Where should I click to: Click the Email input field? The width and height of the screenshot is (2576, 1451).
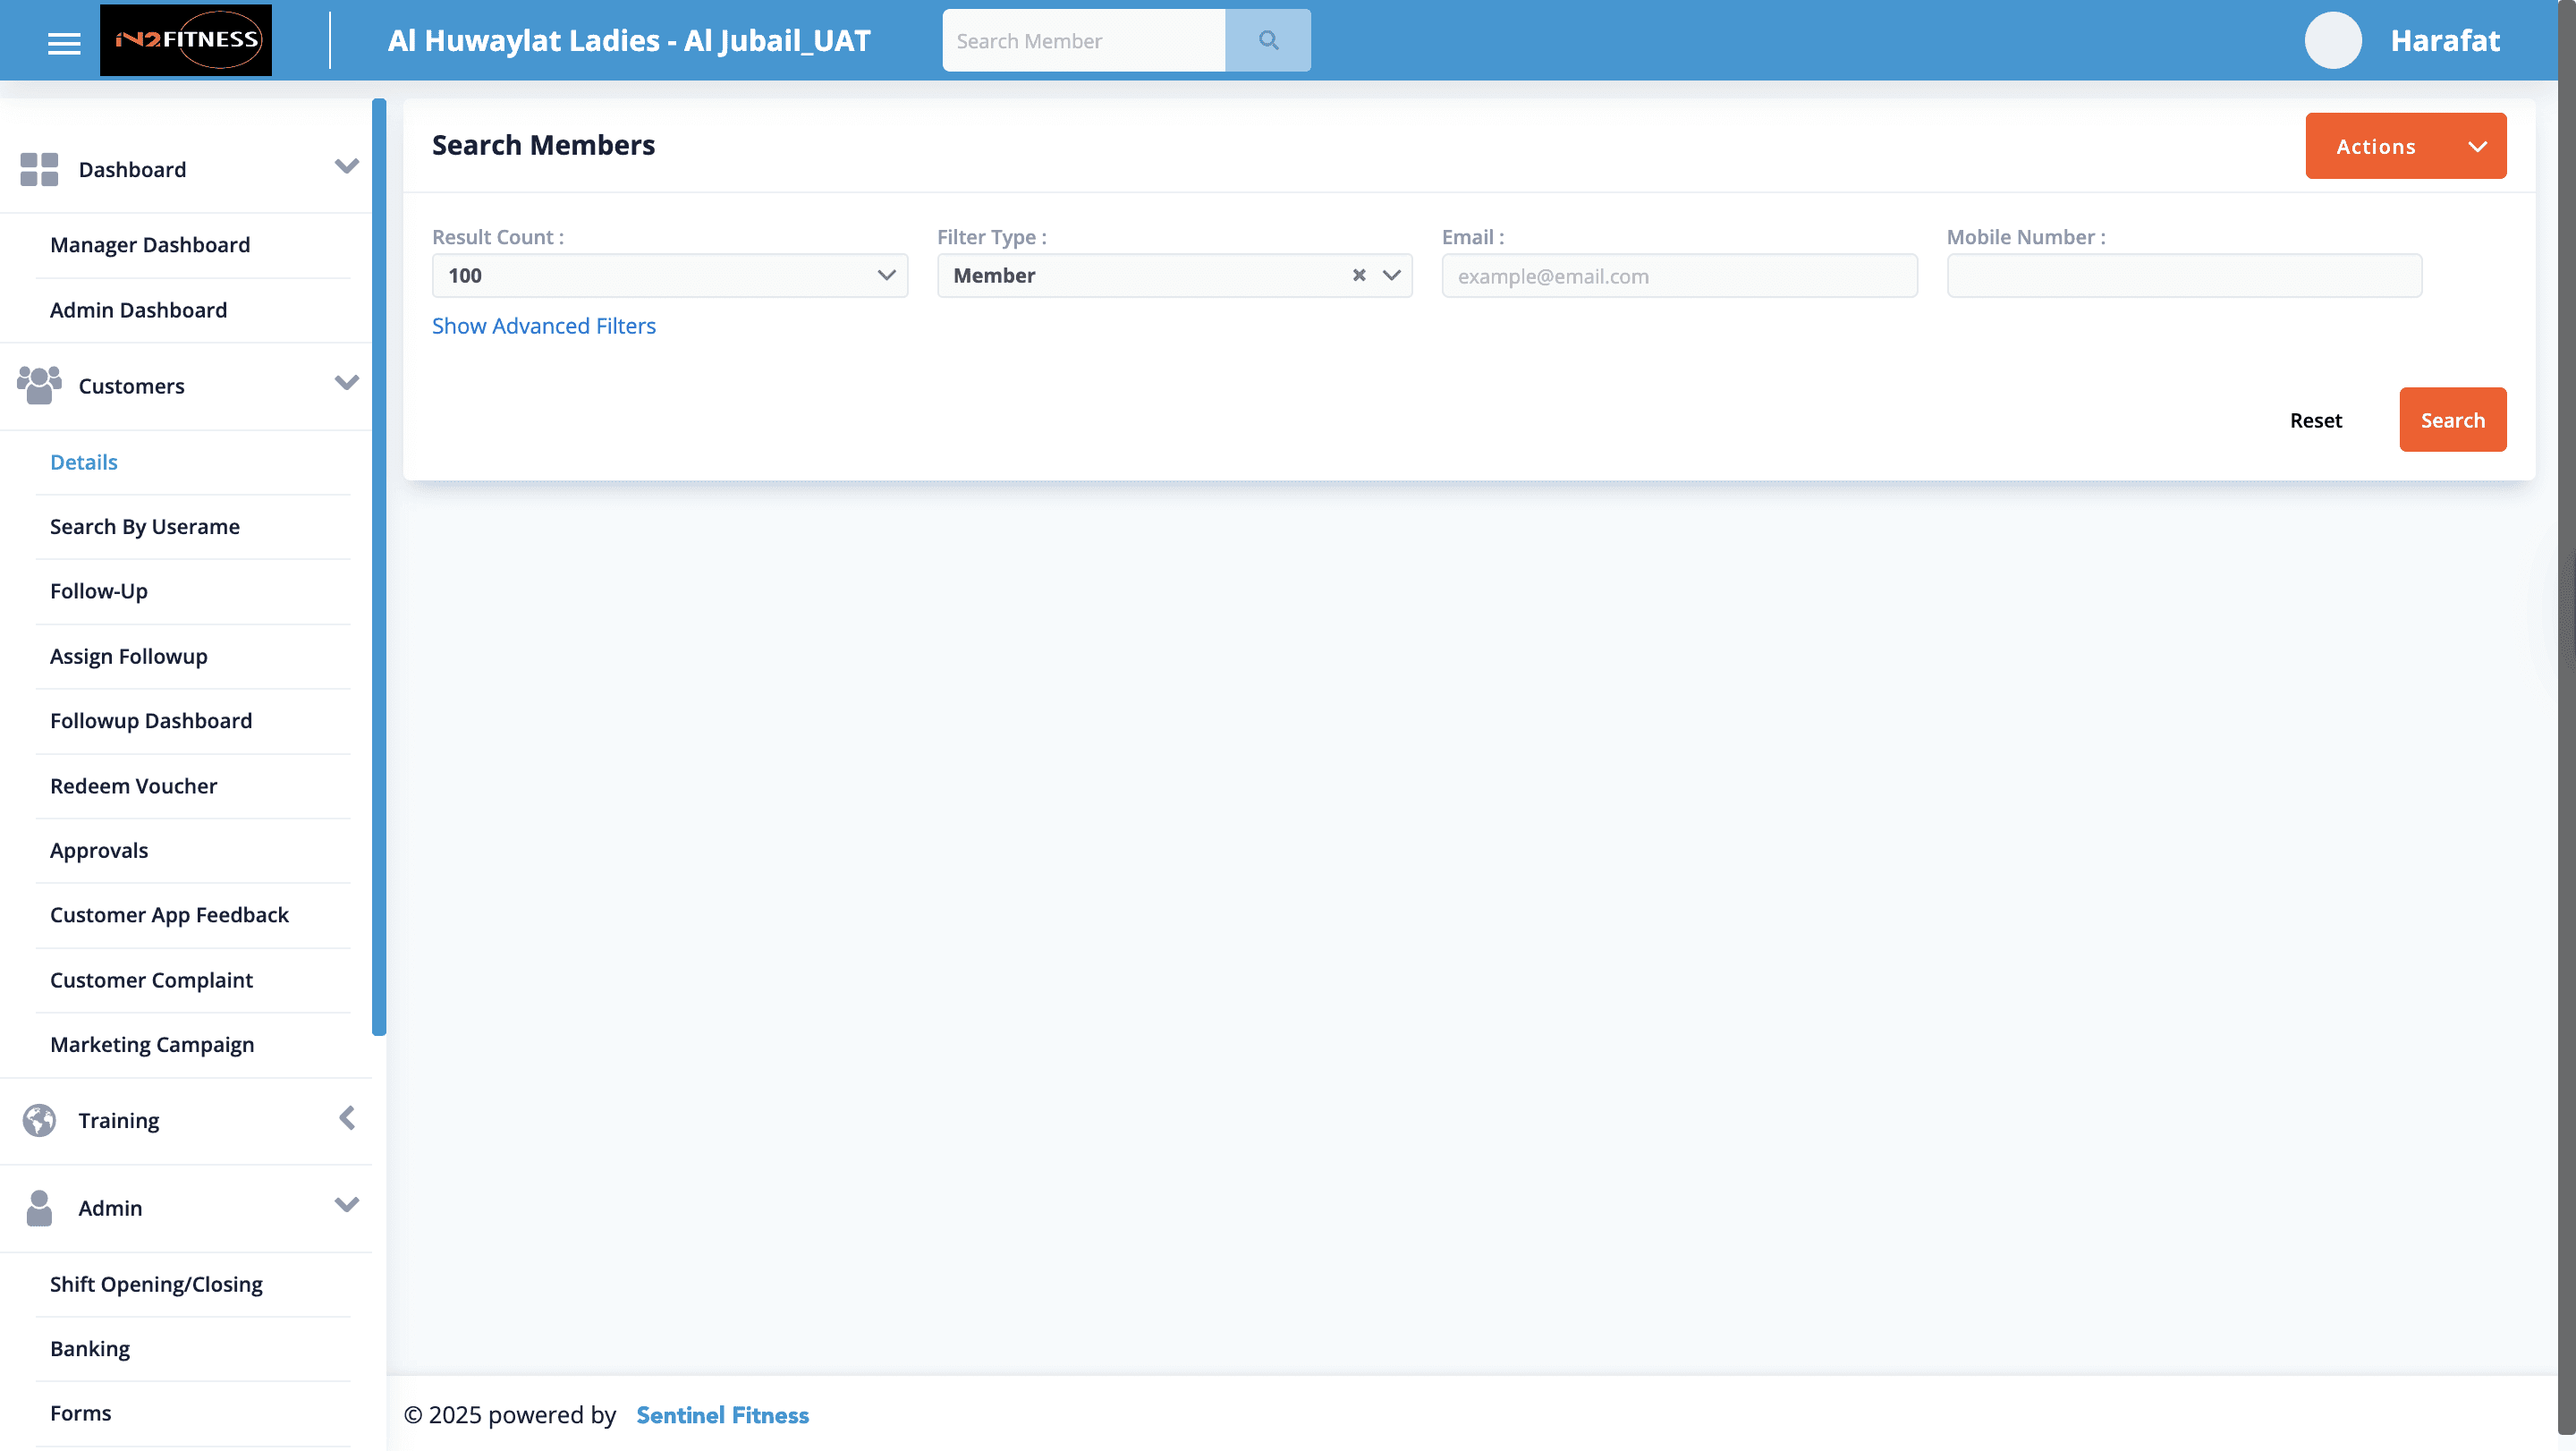1678,276
